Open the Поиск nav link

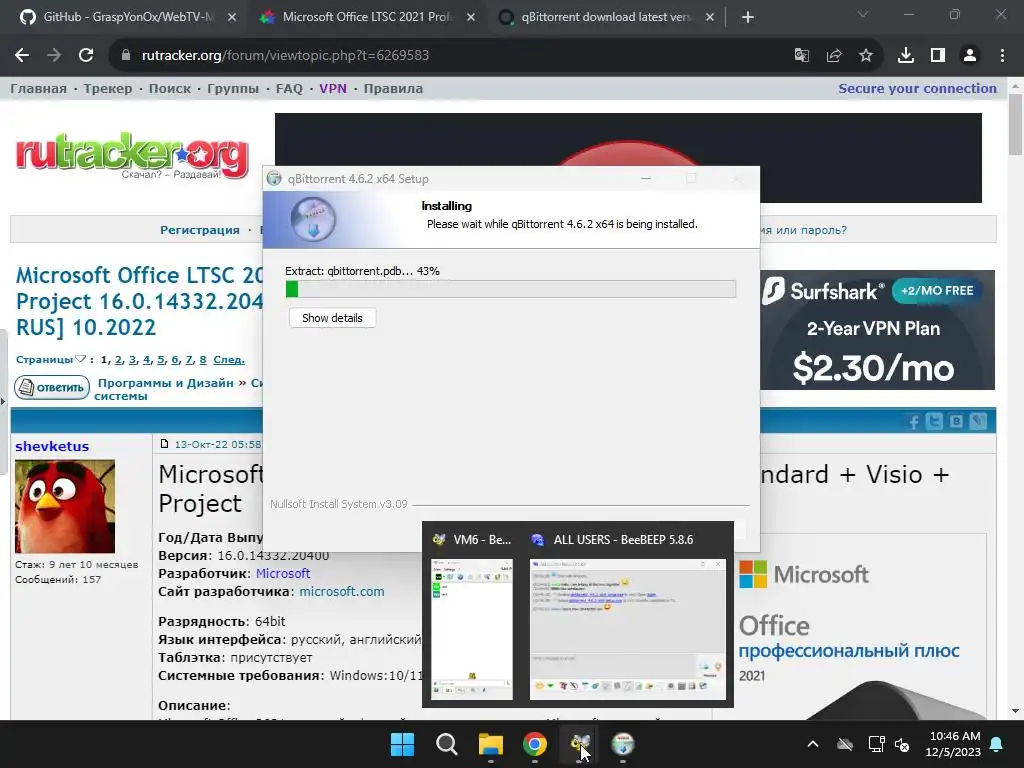[x=170, y=89]
